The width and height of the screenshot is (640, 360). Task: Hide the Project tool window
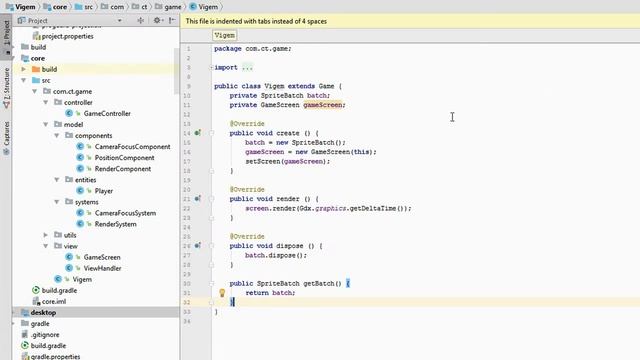172,20
